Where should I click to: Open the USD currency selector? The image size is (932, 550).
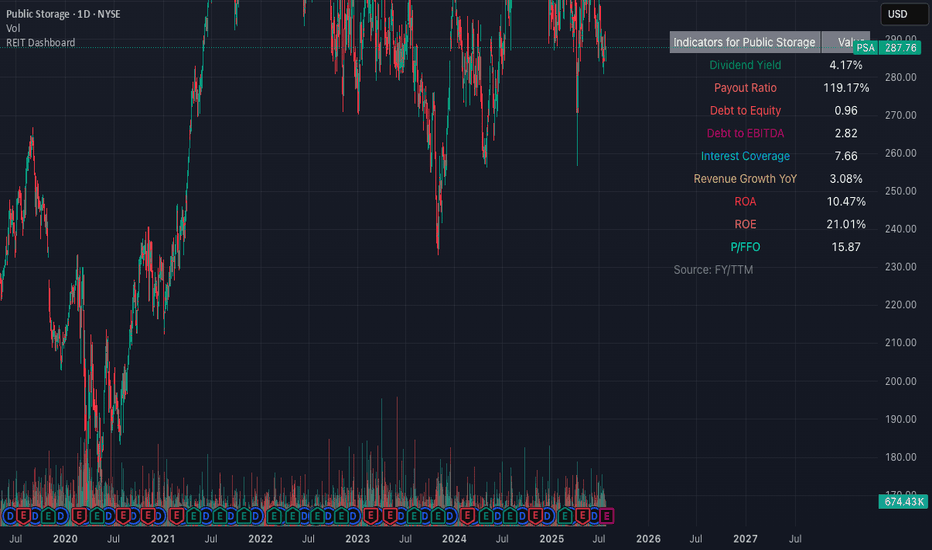tap(904, 14)
